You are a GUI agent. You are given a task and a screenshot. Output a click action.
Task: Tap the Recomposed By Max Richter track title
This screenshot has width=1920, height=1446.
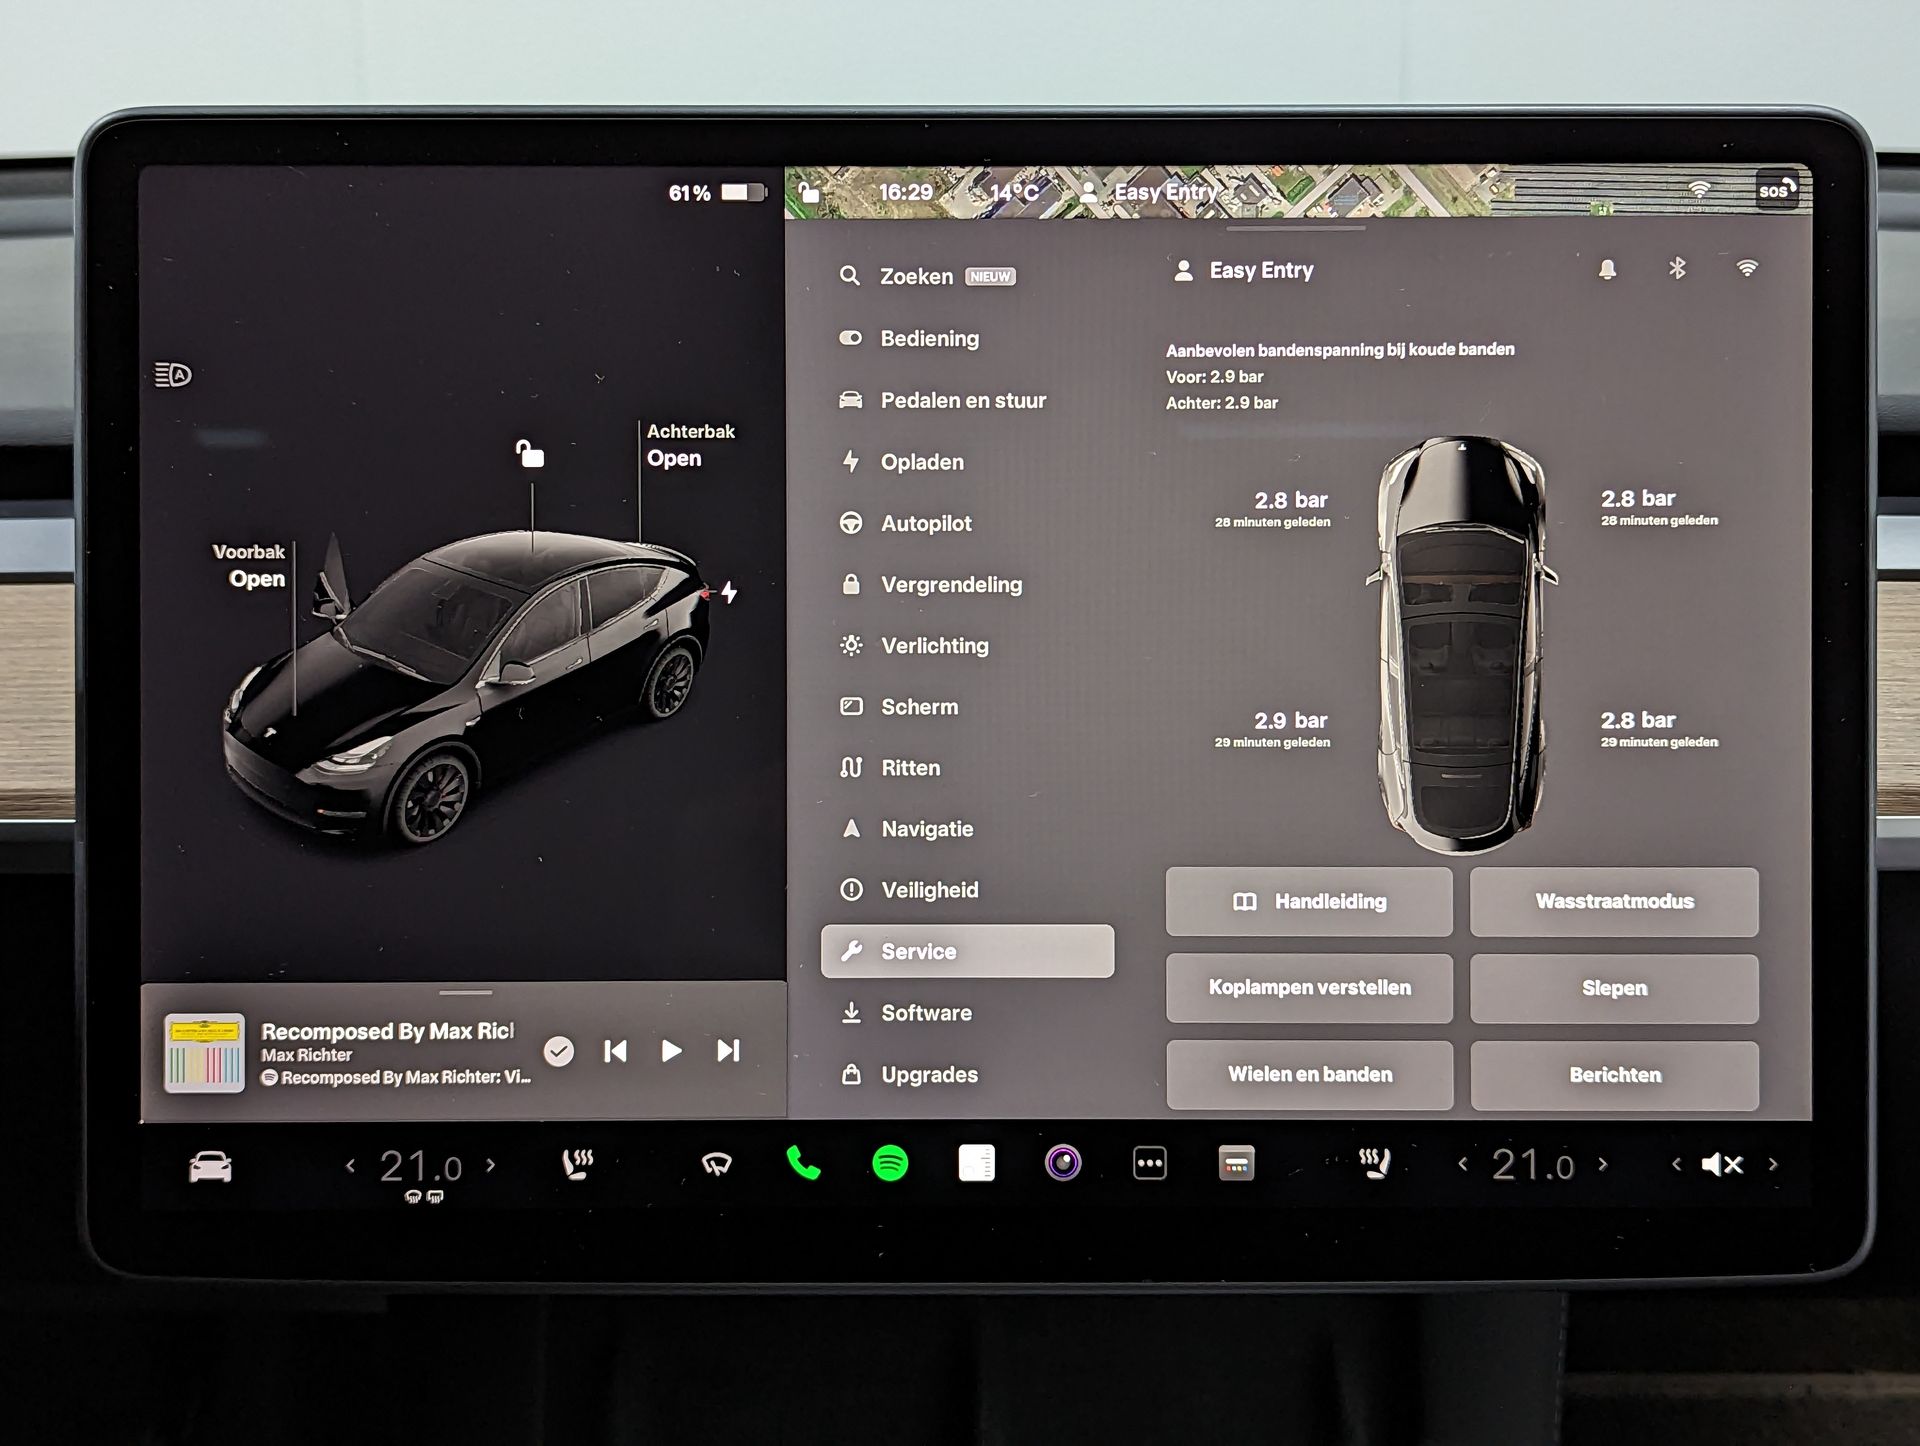coord(387,1031)
